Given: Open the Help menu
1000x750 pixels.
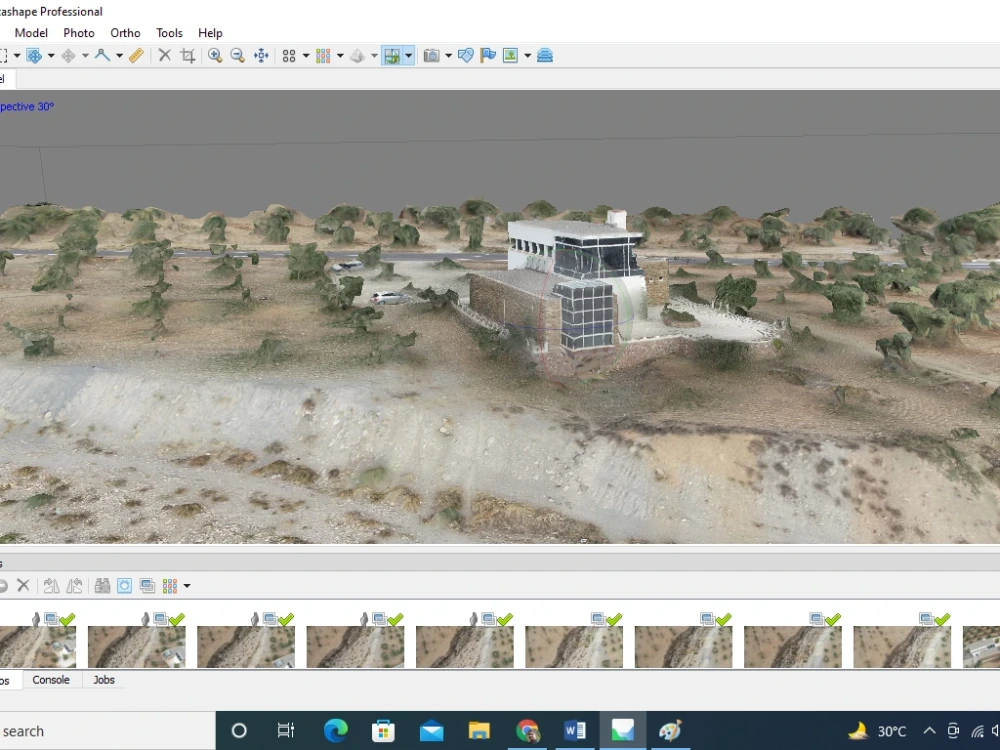Looking at the screenshot, I should click(210, 32).
